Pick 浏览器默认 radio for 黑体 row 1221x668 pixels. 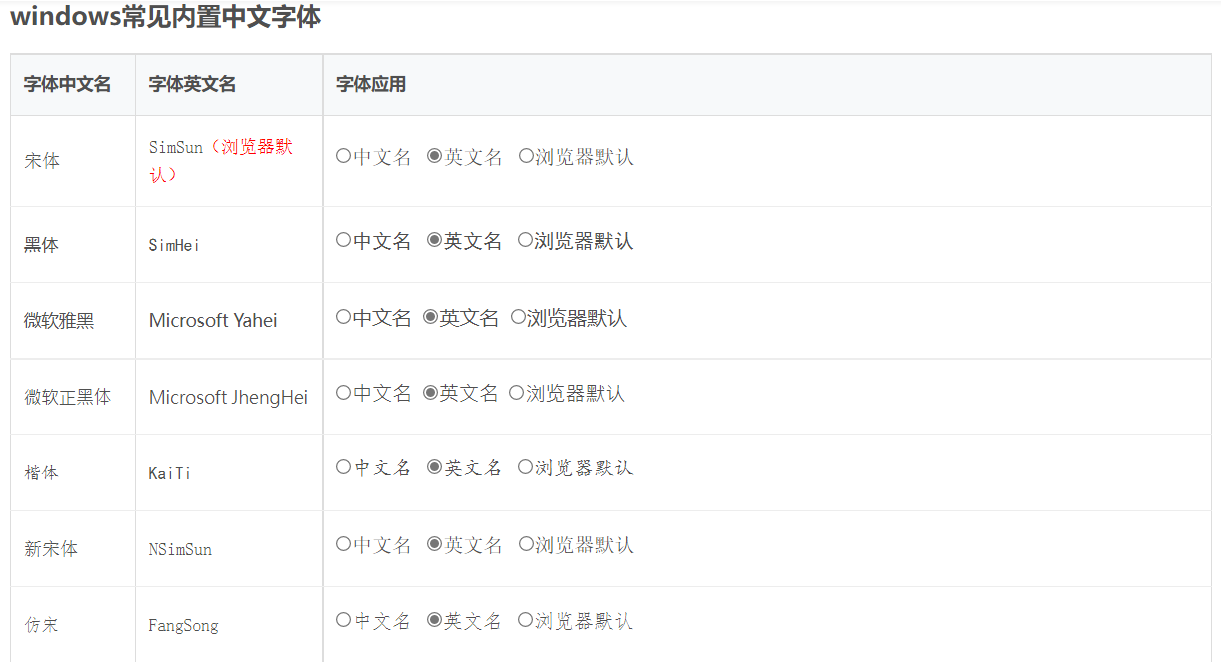[x=525, y=240]
